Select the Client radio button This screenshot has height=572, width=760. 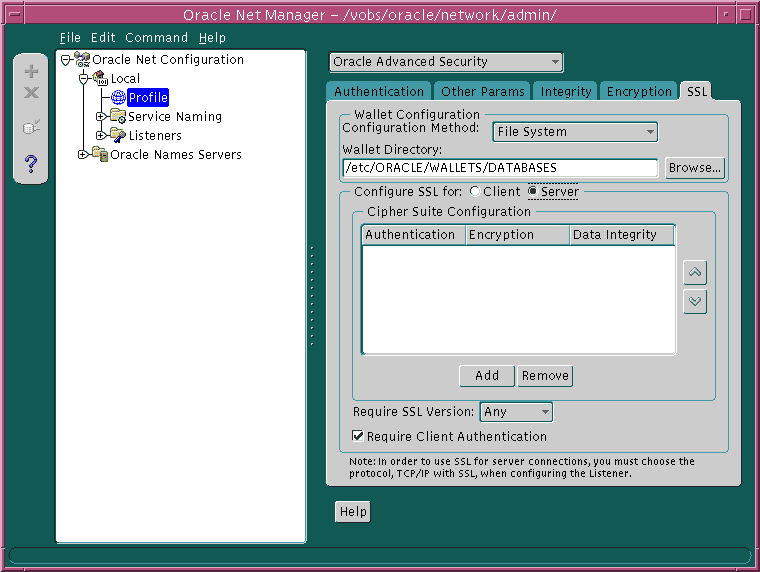click(x=475, y=191)
